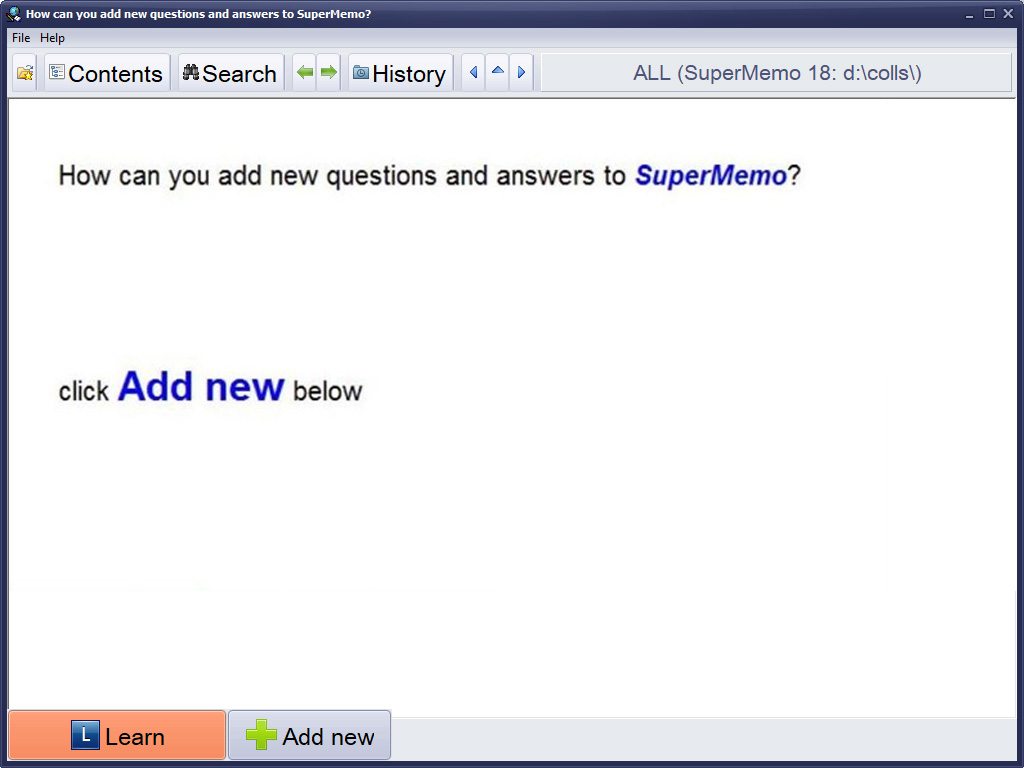Open the Contents window

point(106,73)
